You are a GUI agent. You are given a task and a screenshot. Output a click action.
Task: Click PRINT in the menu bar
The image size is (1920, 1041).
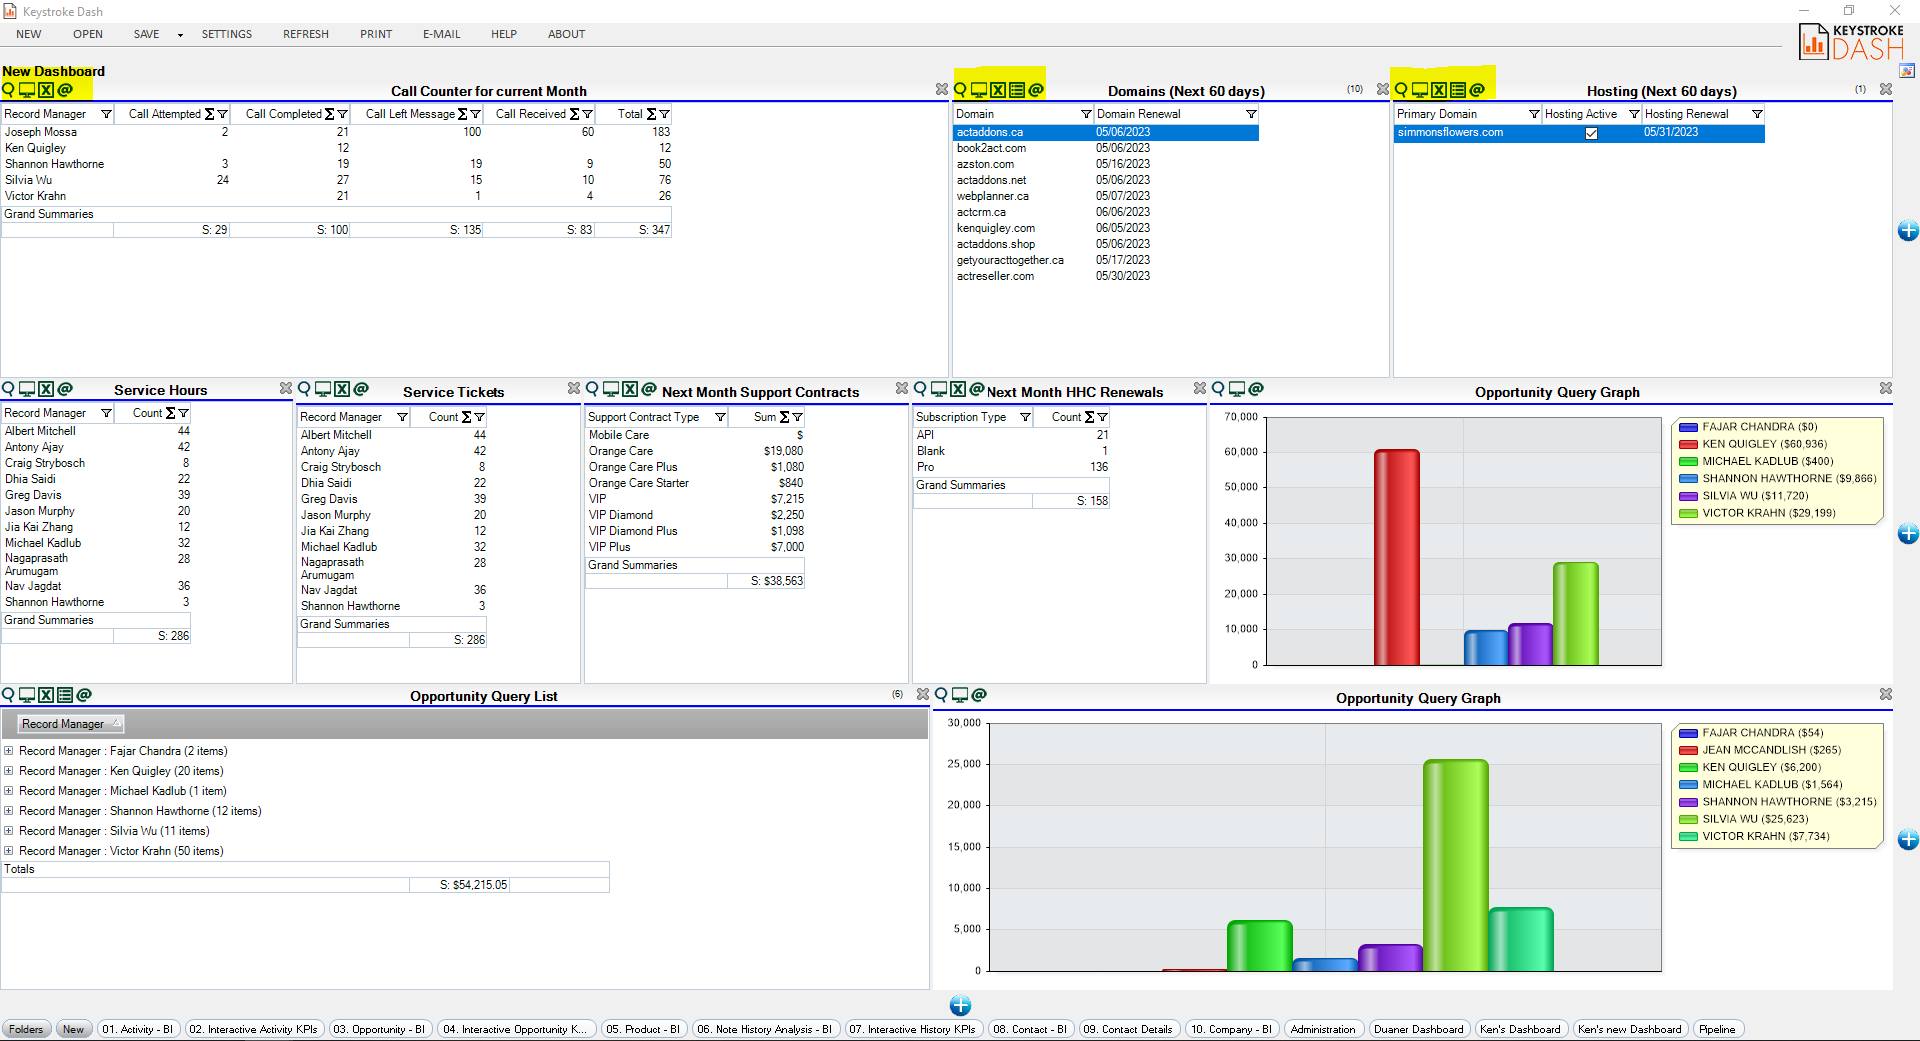(376, 34)
